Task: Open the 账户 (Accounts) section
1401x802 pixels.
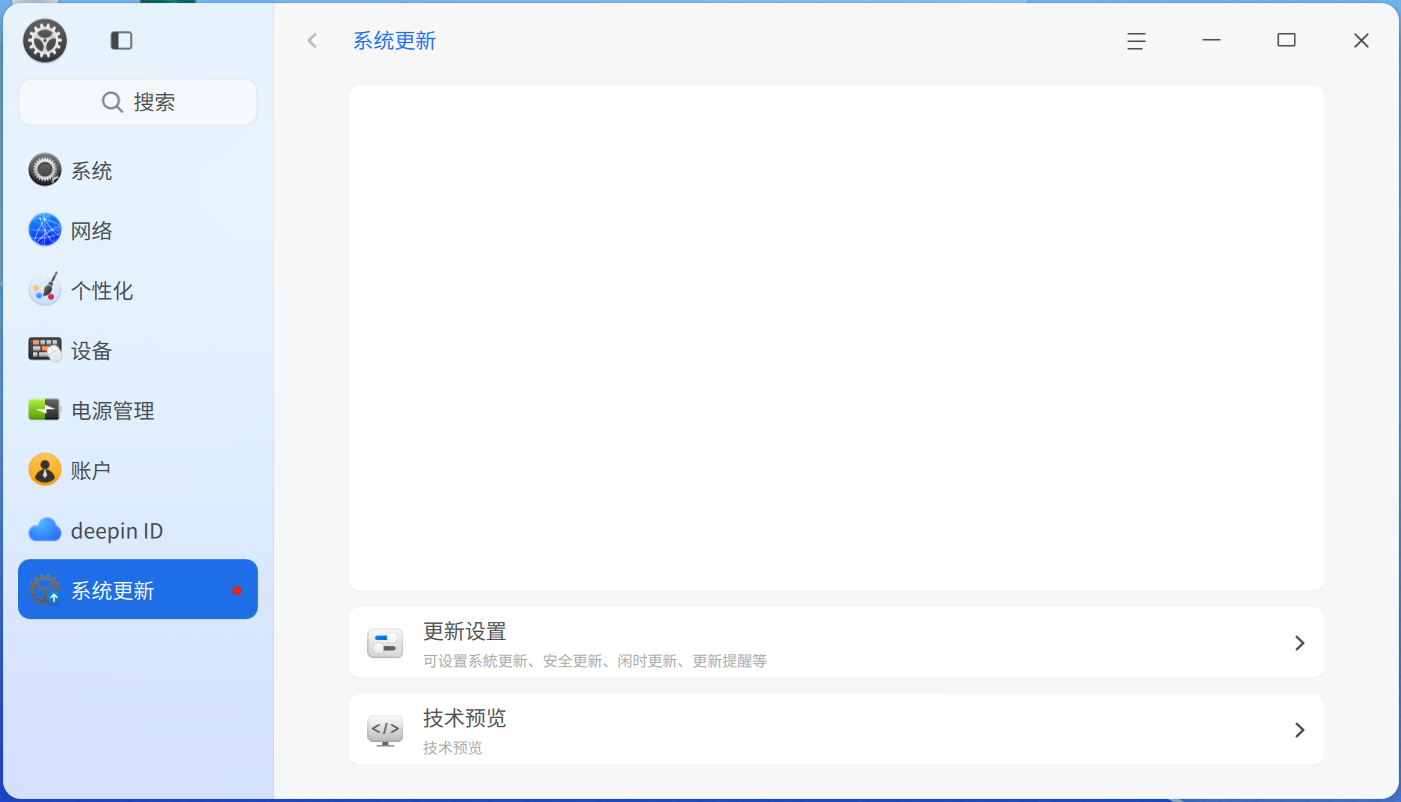Action: (x=44, y=469)
